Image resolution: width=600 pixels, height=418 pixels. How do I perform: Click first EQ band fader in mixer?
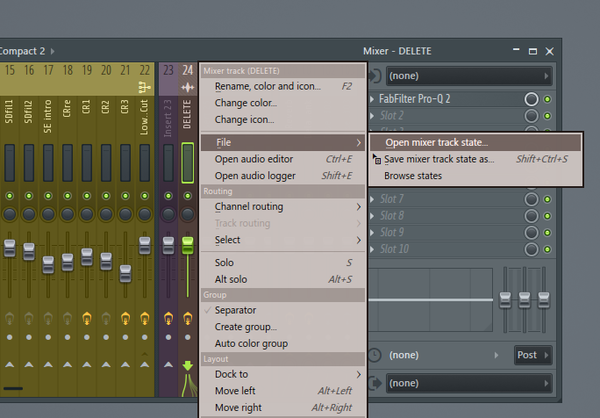(x=505, y=300)
